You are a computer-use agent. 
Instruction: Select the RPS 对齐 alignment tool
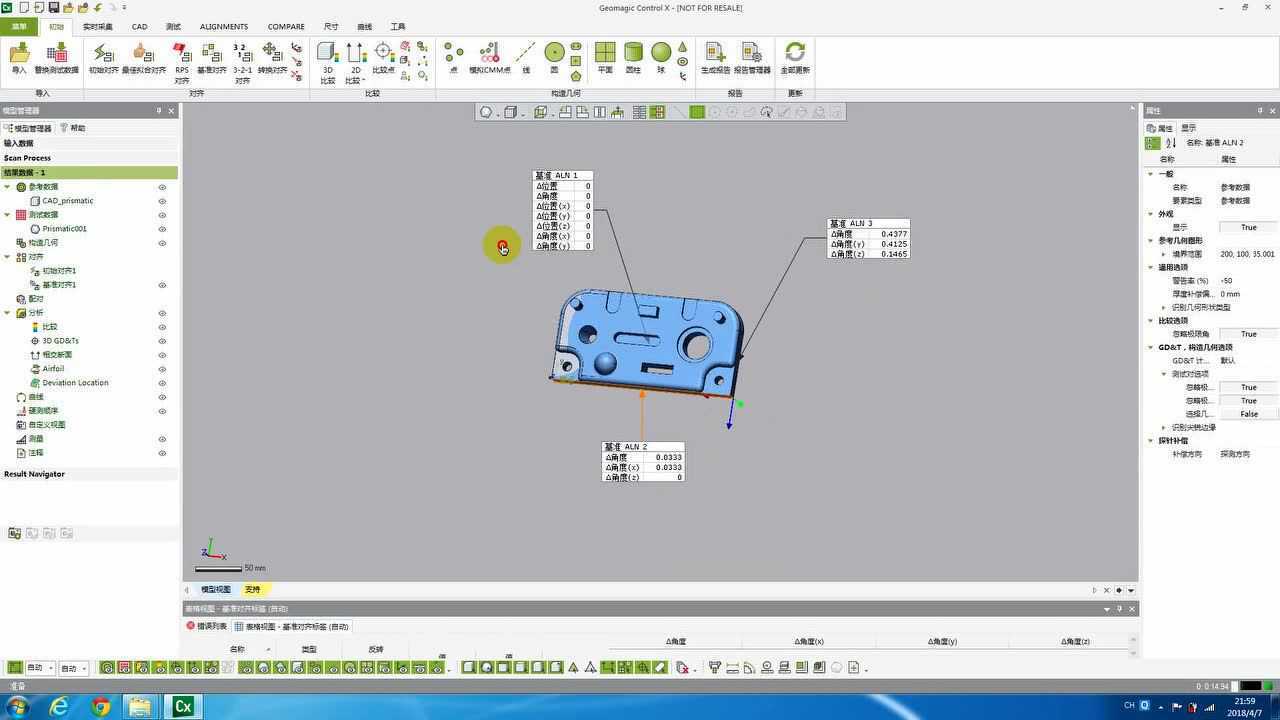click(182, 60)
